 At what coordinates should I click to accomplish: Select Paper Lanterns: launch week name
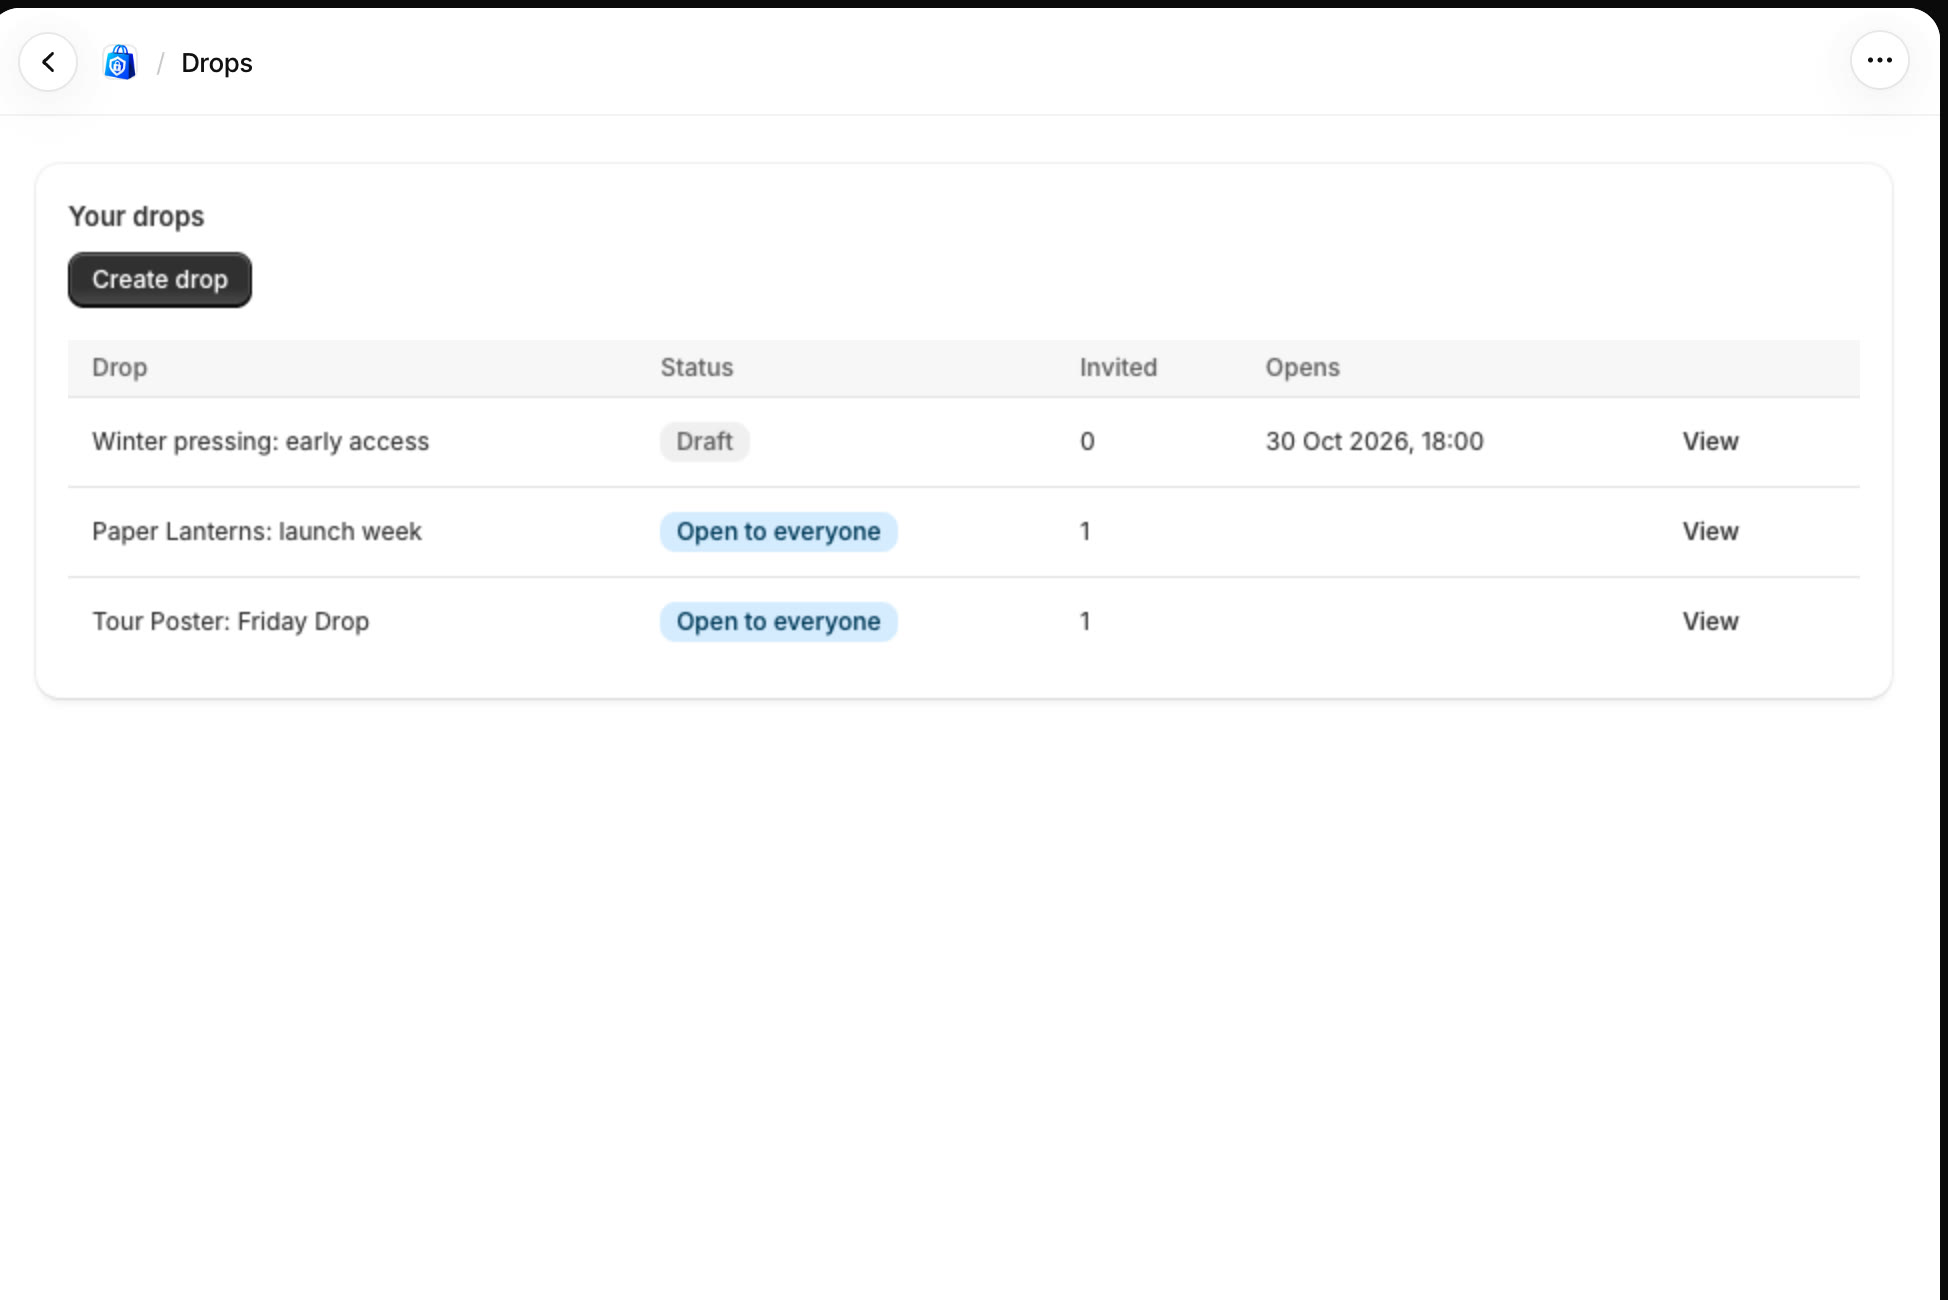point(257,532)
